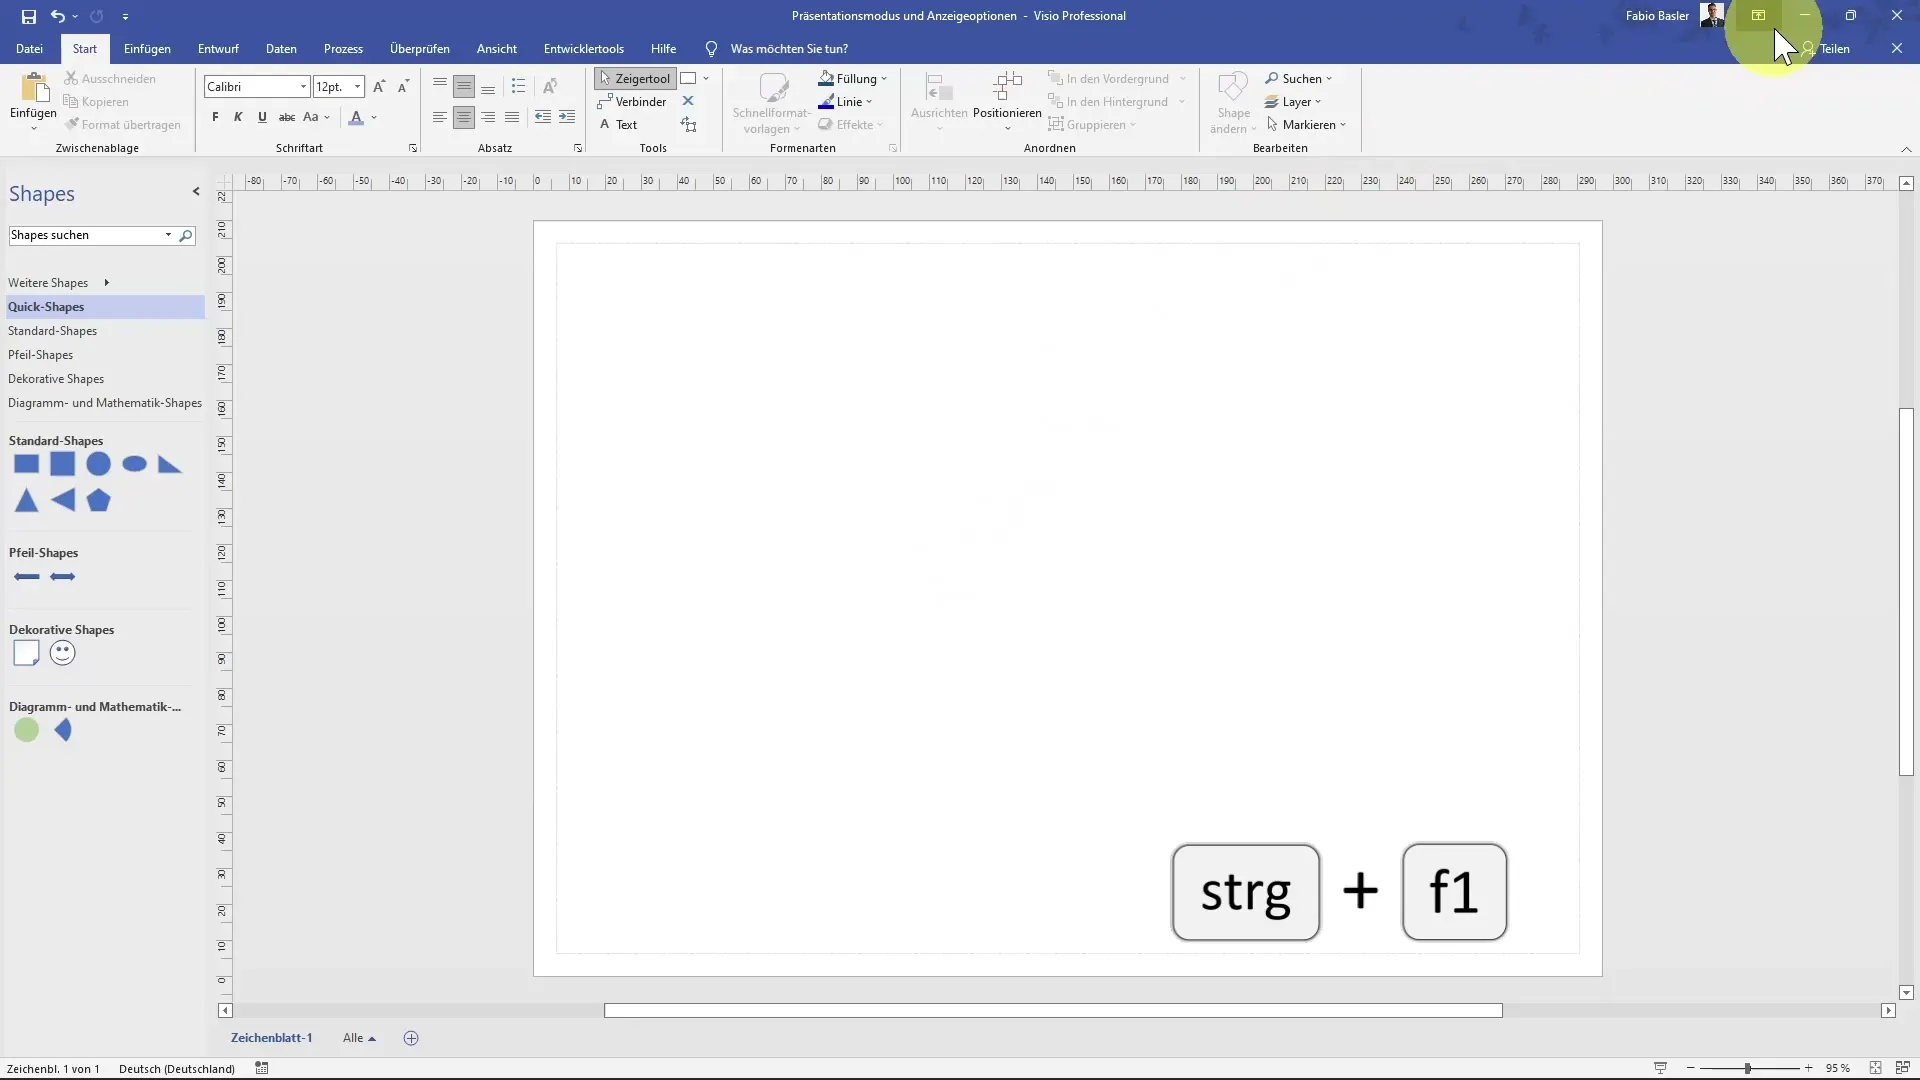Click the zoom in plus button

[x=1808, y=1068]
